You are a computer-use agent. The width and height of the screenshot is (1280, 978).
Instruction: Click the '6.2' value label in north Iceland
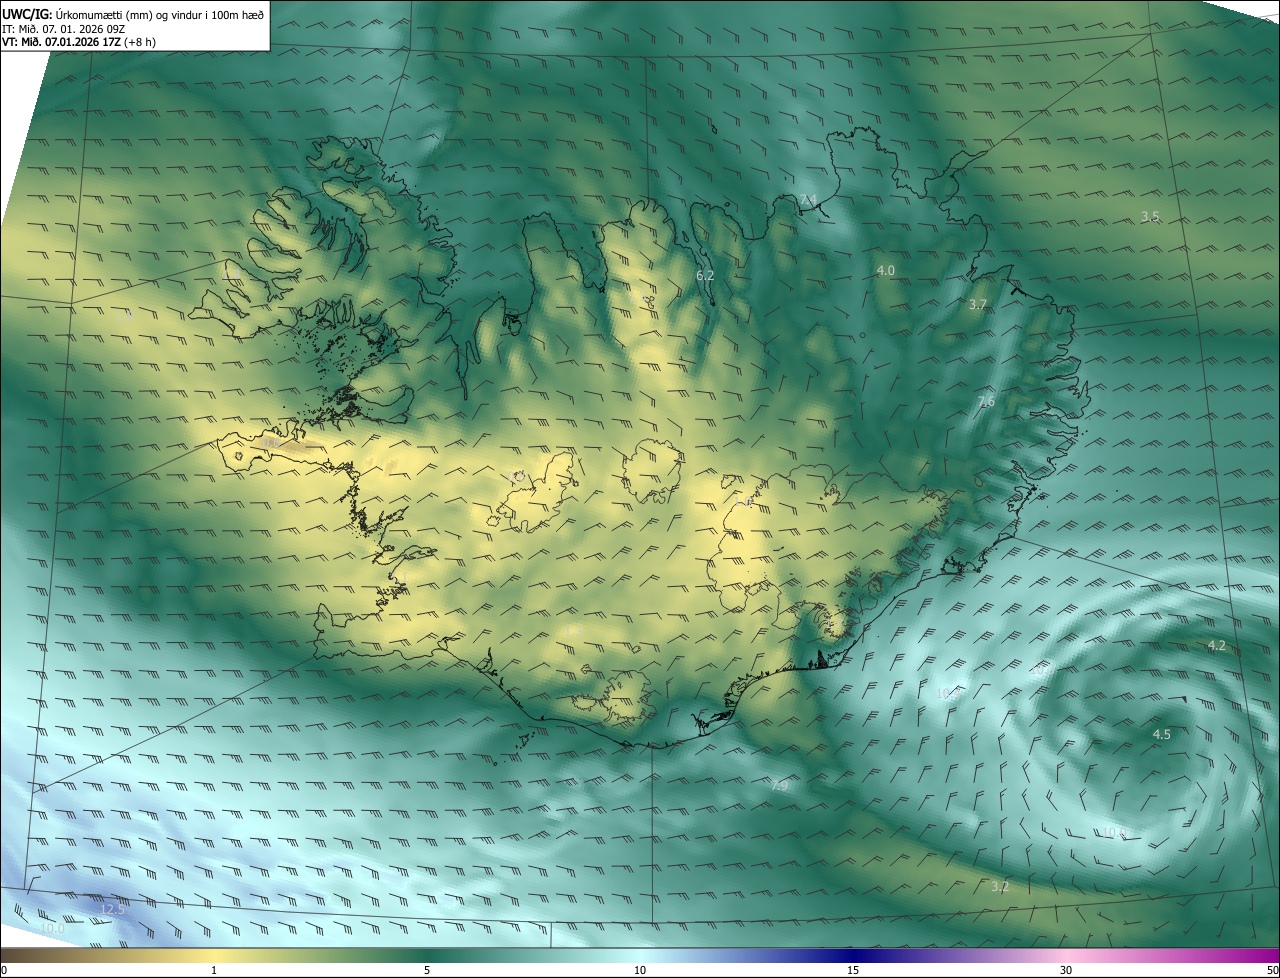[705, 275]
